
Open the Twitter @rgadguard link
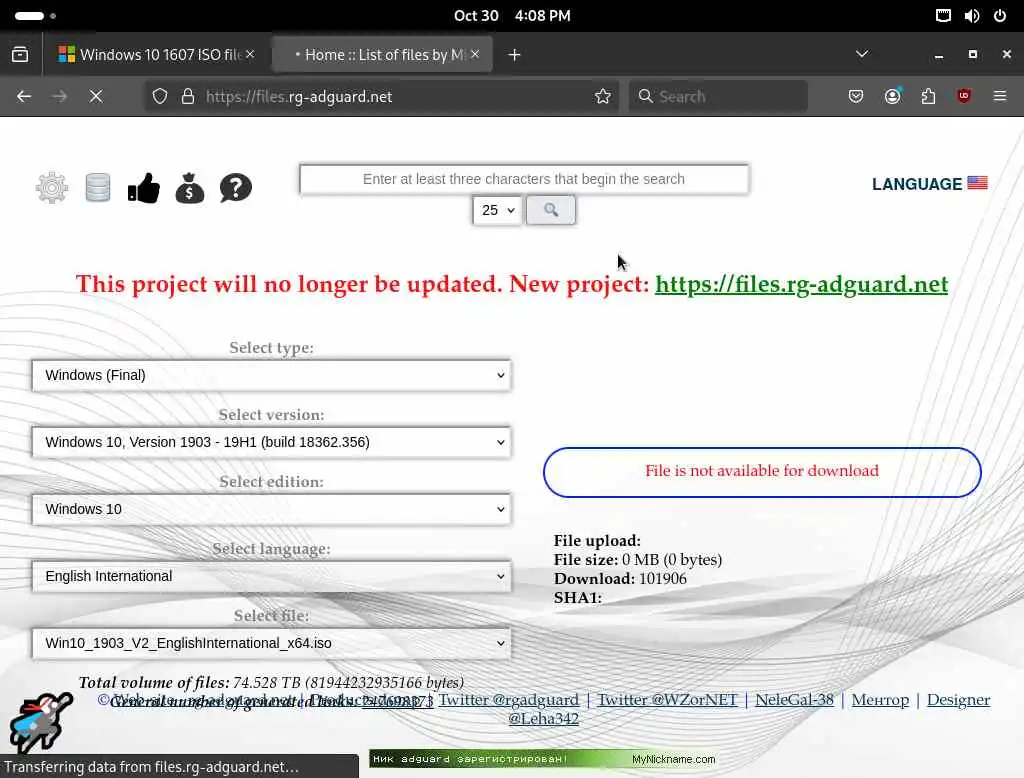pos(509,700)
